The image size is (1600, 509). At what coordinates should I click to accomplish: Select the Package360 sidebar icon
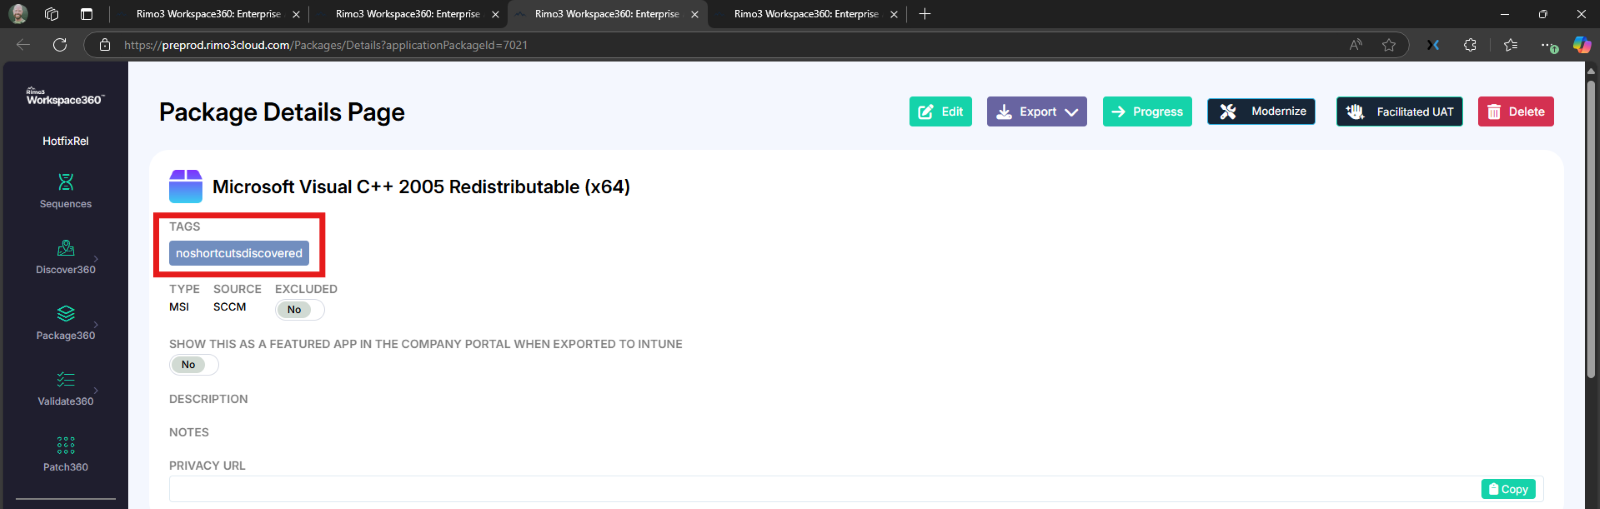click(x=66, y=322)
